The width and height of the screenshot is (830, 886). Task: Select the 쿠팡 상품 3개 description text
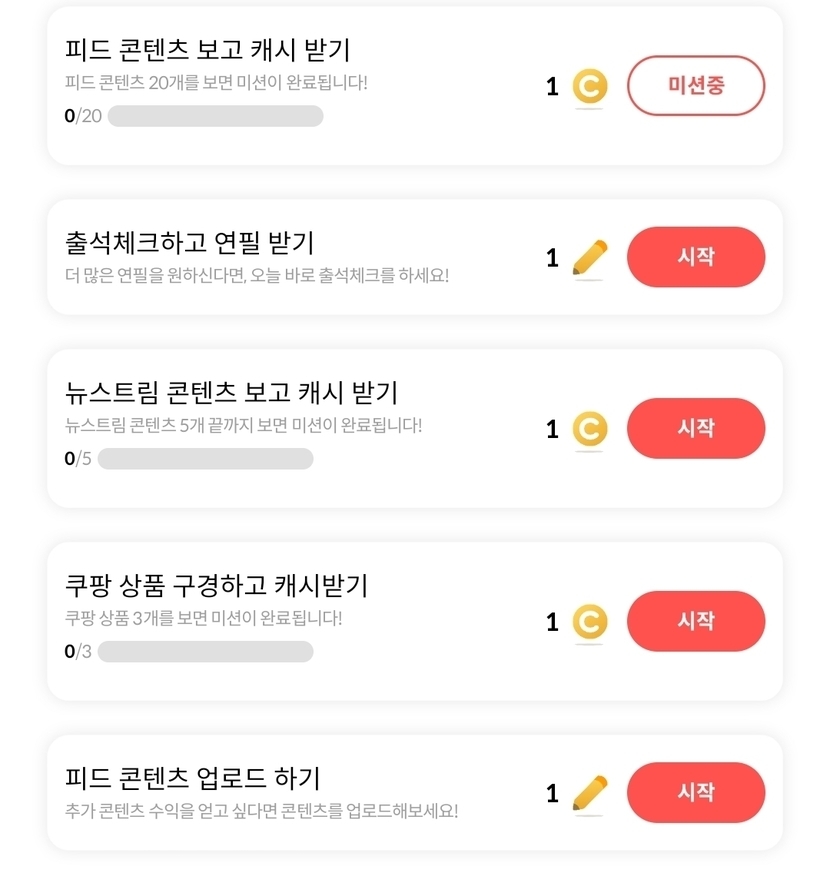pyautogui.click(x=203, y=618)
